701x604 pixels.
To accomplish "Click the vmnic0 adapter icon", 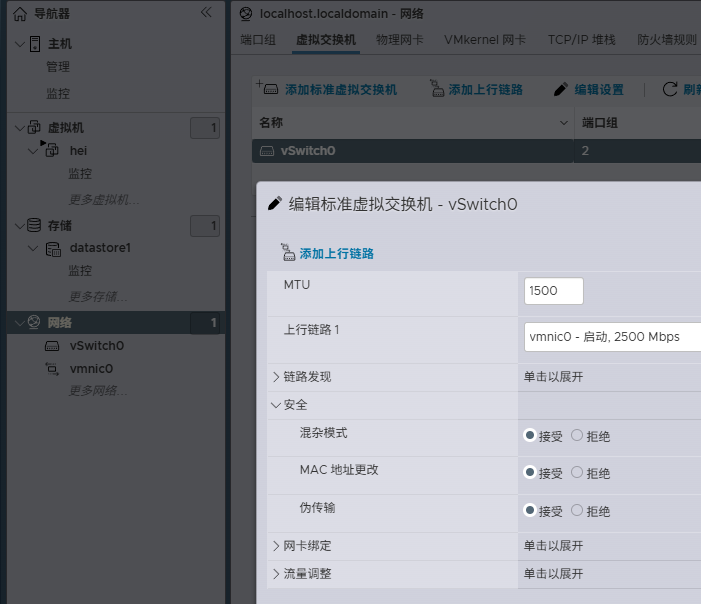I will click(x=53, y=369).
